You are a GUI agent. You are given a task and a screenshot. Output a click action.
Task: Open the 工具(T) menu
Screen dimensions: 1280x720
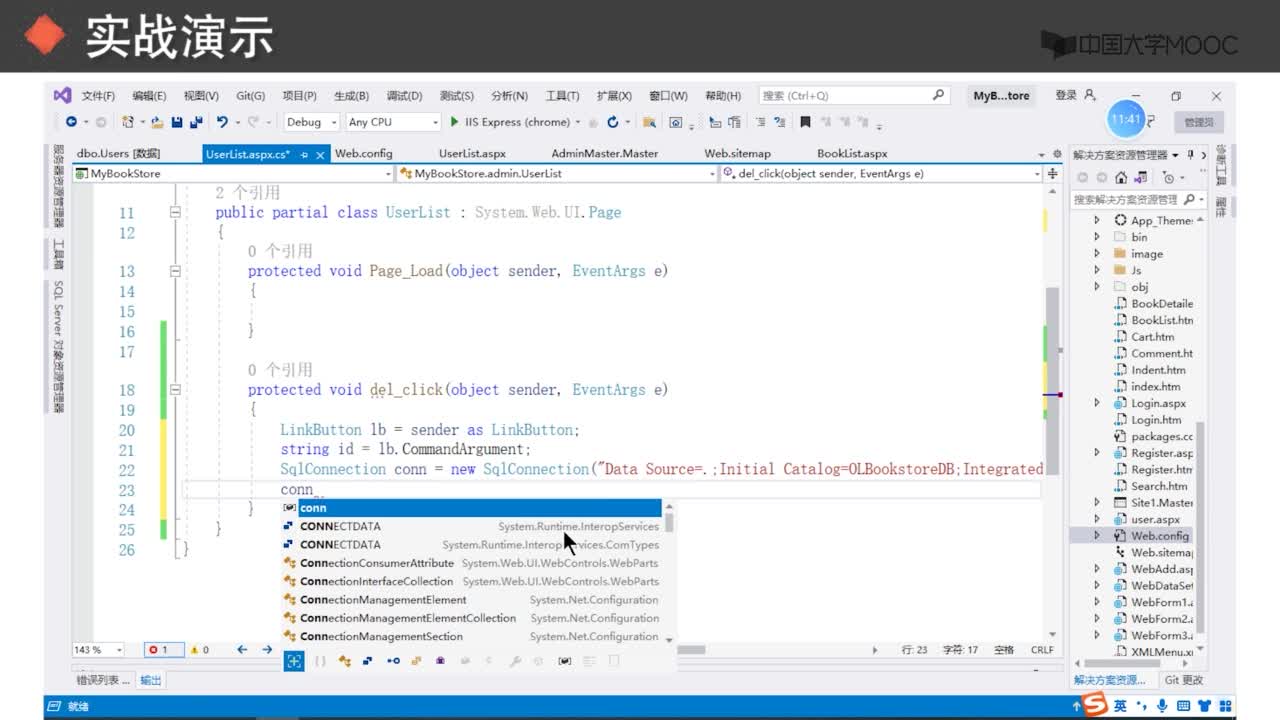(562, 96)
